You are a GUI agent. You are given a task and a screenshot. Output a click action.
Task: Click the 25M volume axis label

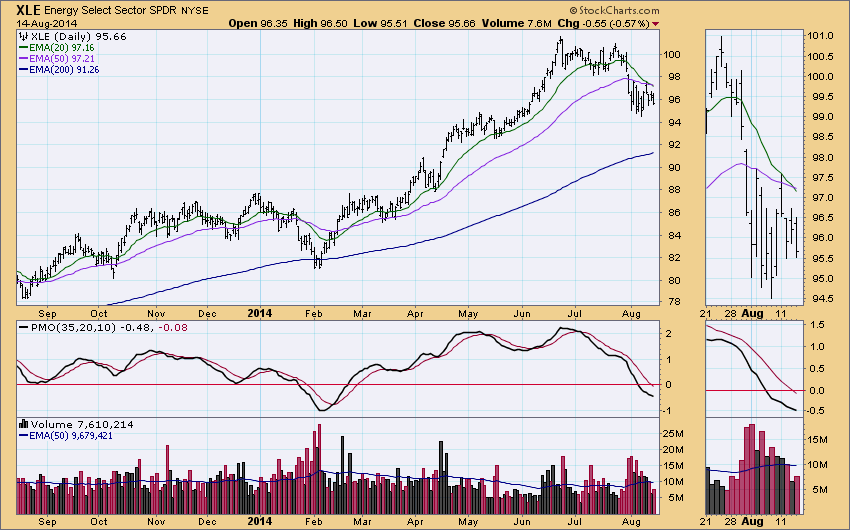click(x=673, y=434)
